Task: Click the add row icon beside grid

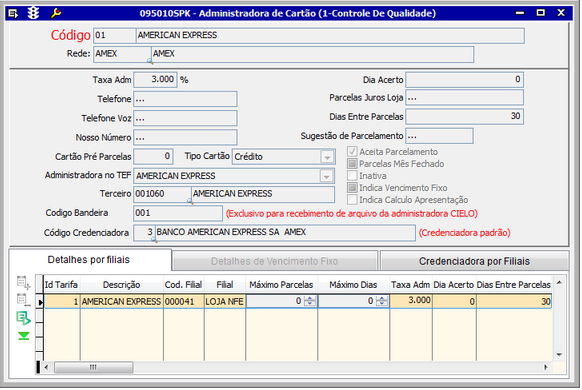Action: 23,282
